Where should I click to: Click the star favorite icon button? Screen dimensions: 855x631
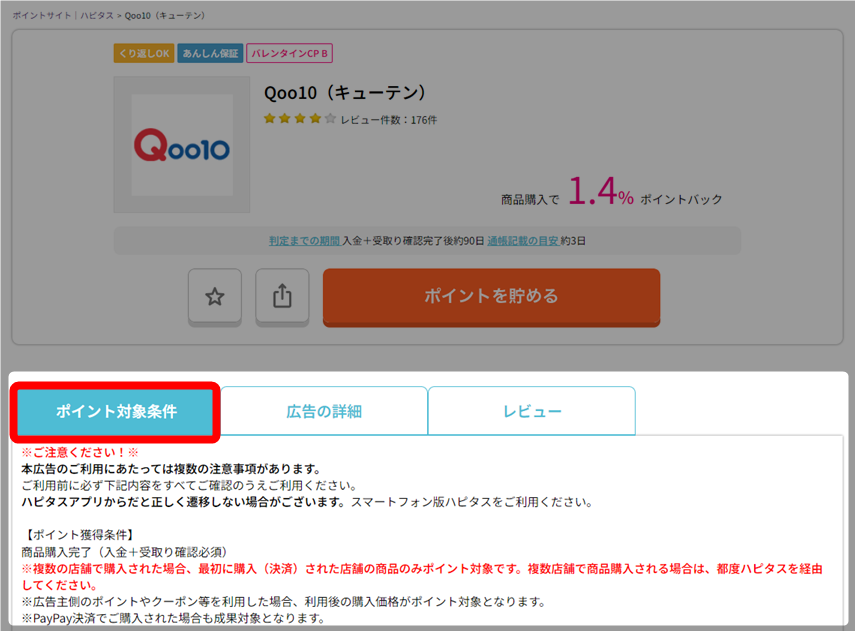pyautogui.click(x=215, y=297)
